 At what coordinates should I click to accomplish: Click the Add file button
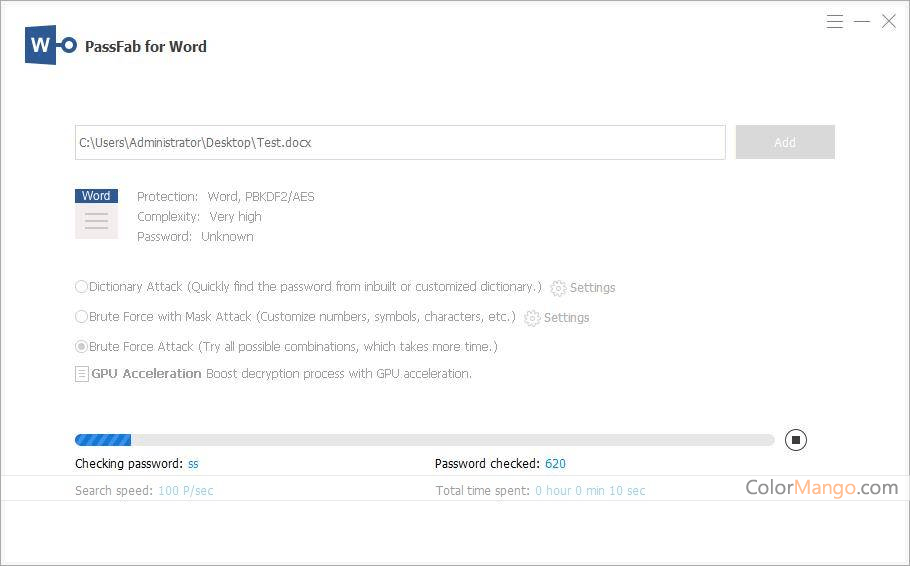tap(785, 142)
